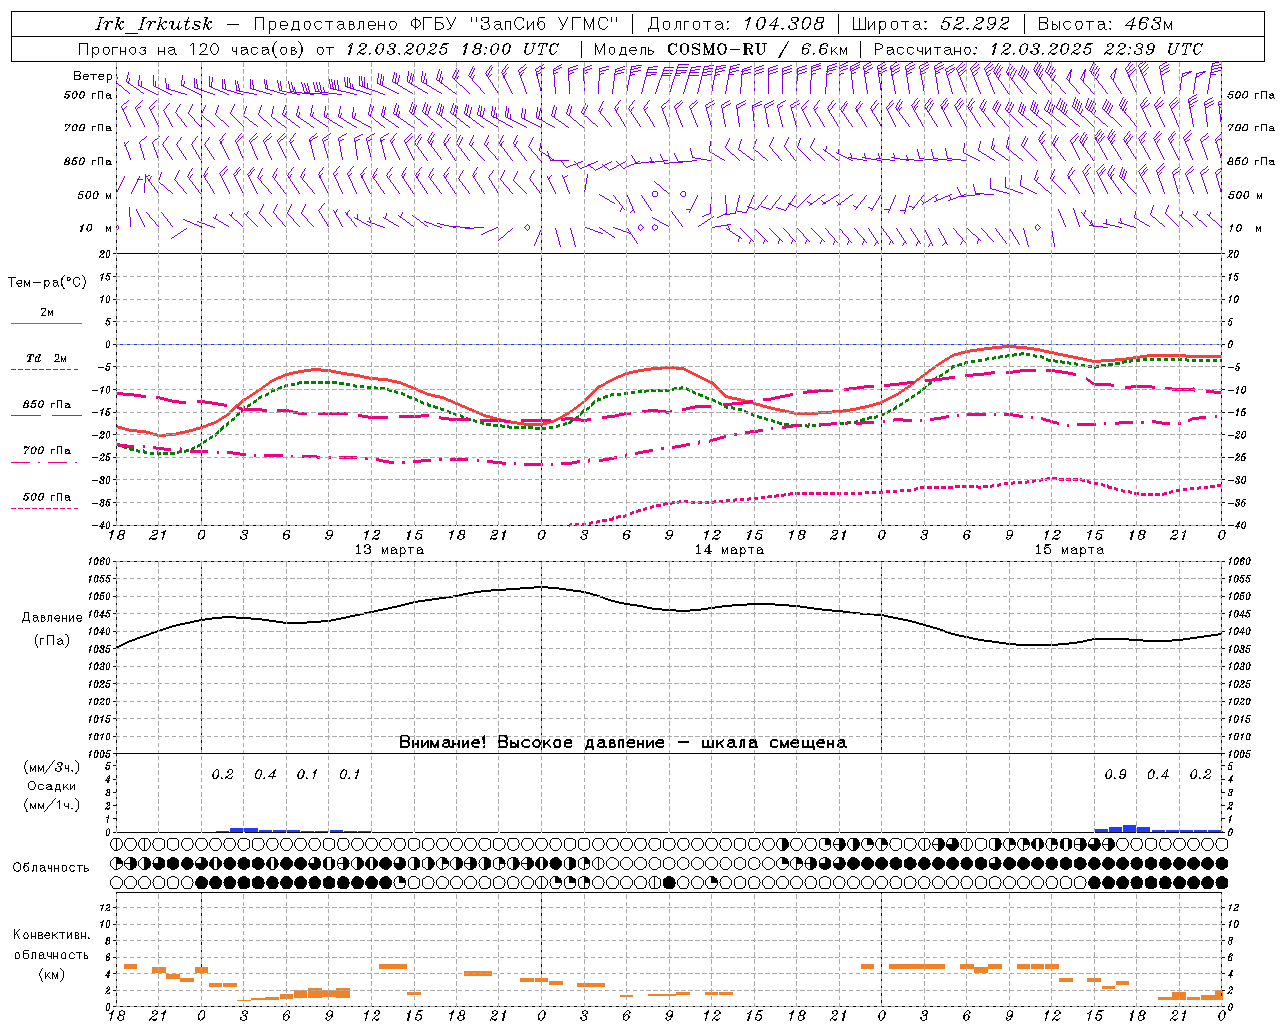The width and height of the screenshot is (1280, 1024).
Task: Click the Ветер wind panel label
Action: (x=92, y=76)
